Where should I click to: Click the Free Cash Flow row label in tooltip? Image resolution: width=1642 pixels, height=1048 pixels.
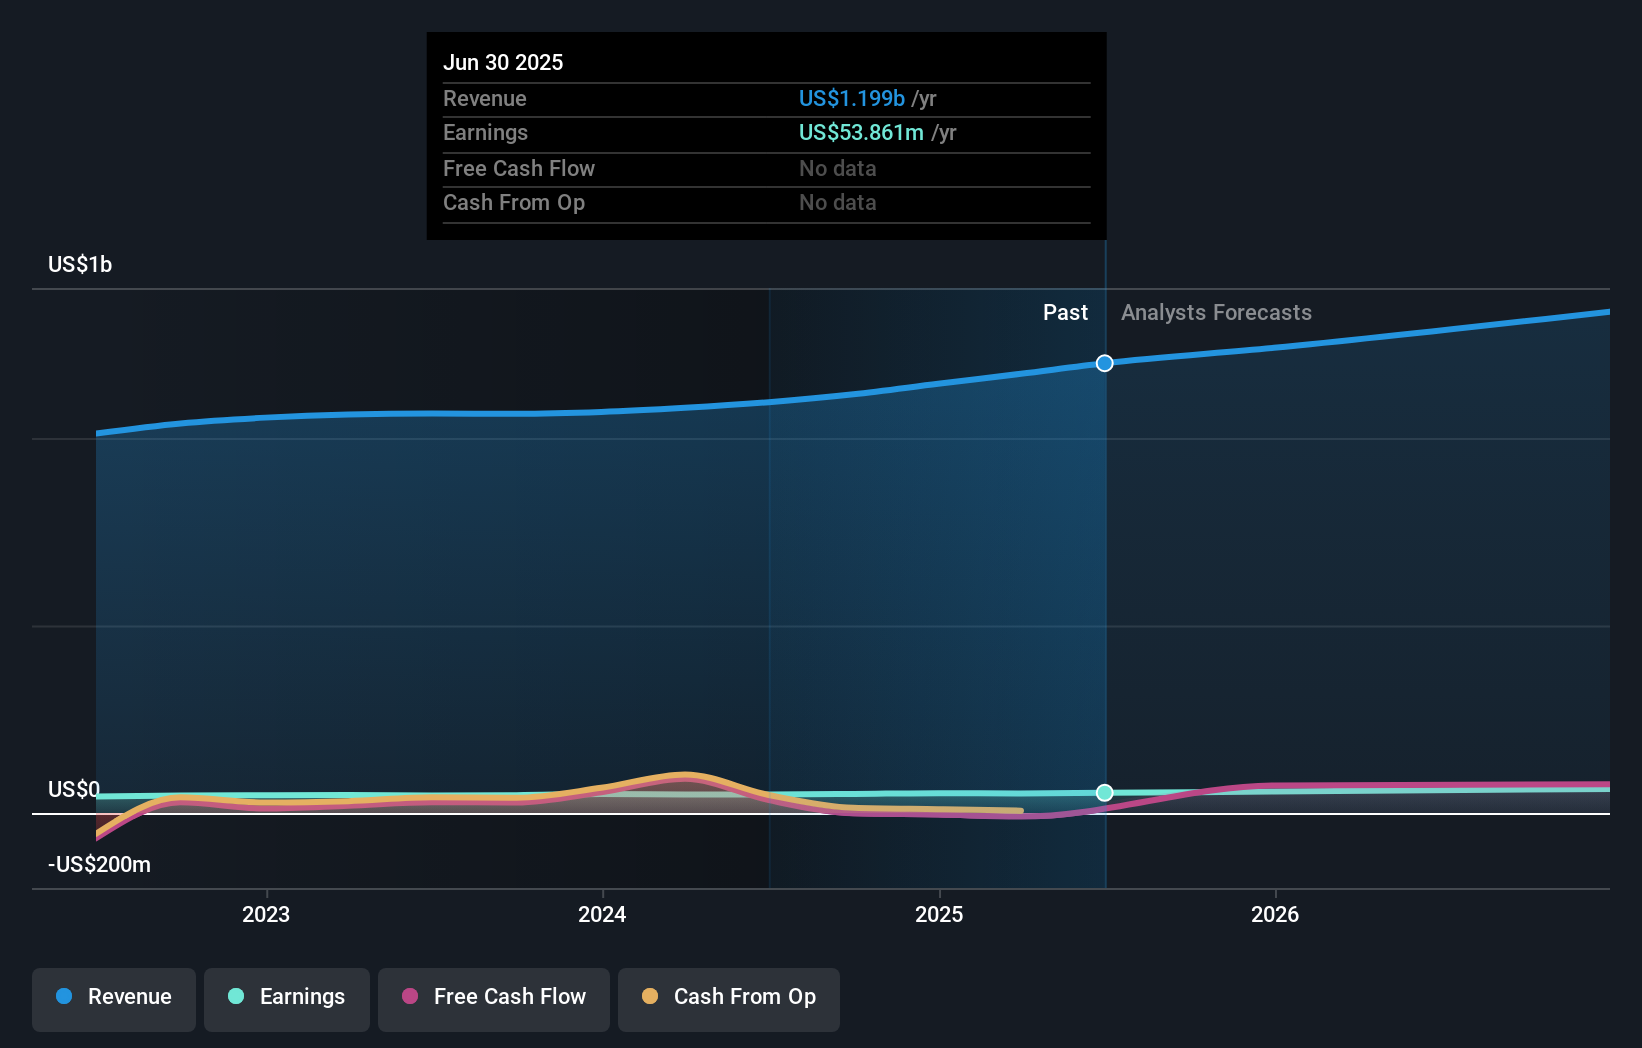pos(519,169)
